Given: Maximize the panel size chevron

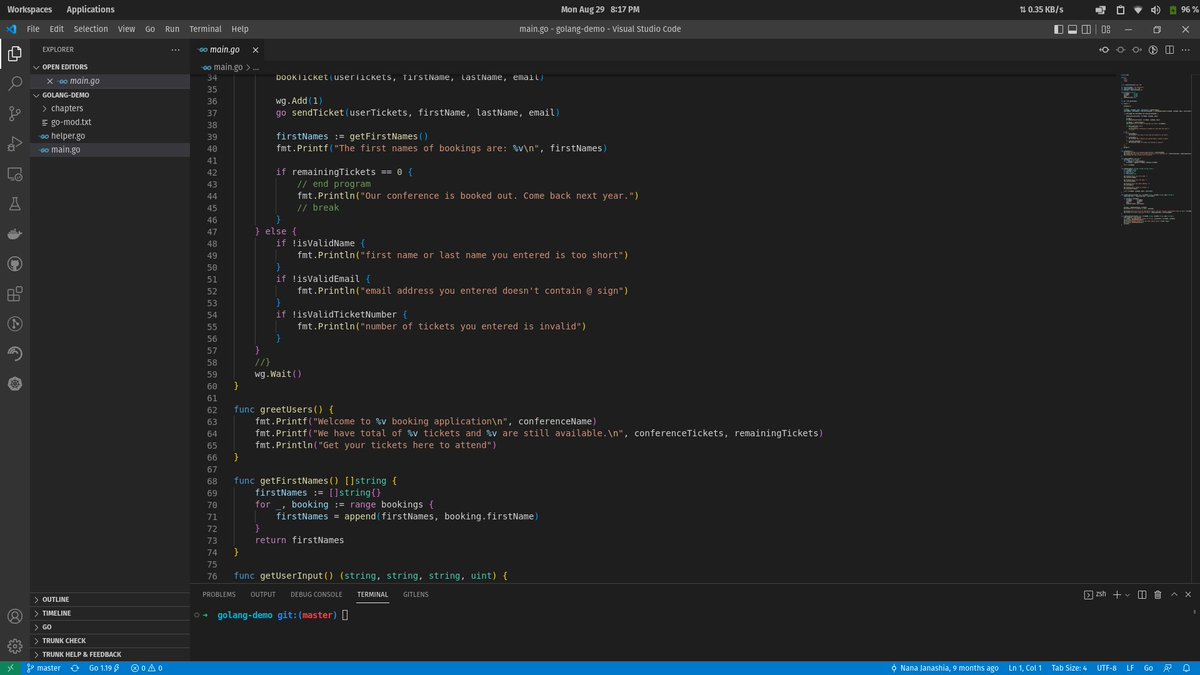Looking at the screenshot, I should coord(1173,594).
